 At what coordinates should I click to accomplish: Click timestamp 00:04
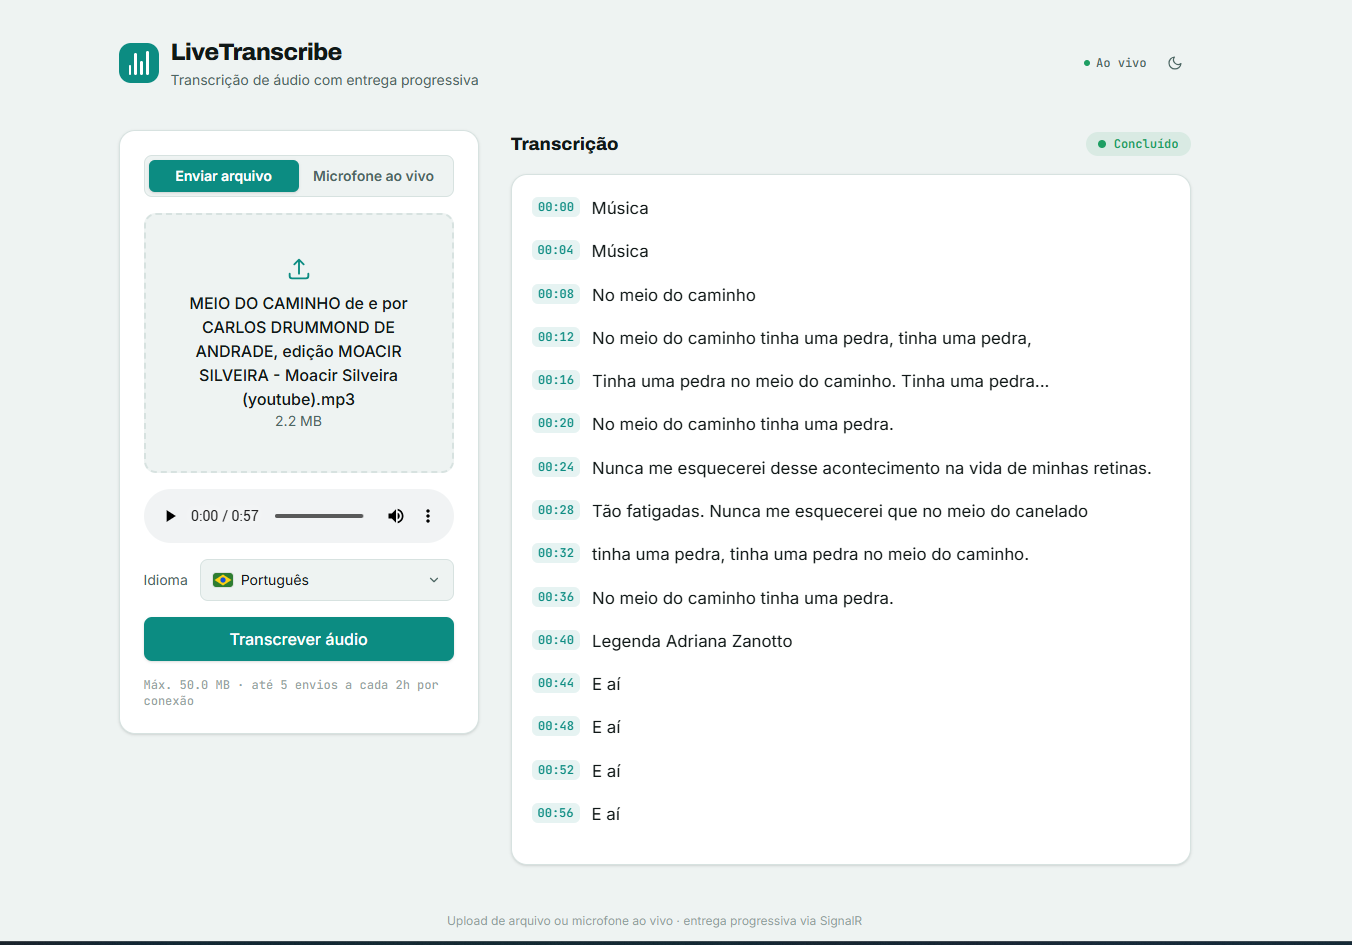coord(556,250)
